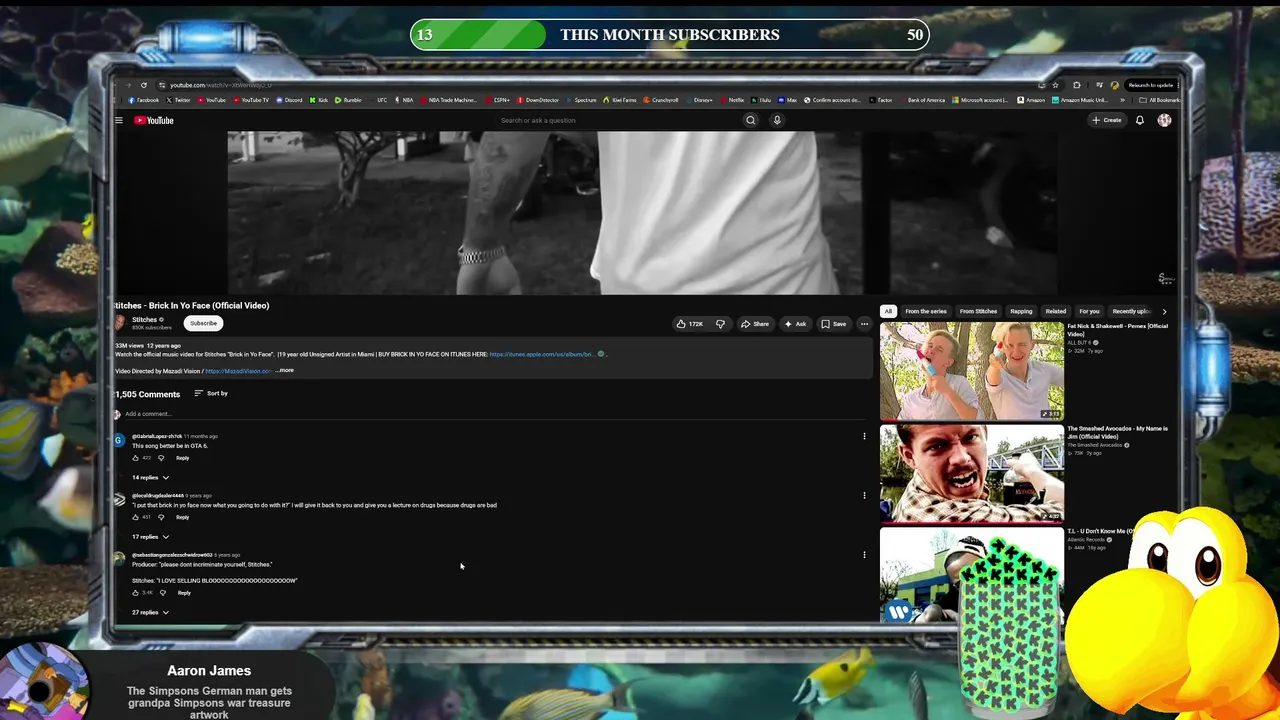Reply to the localdrugdealer4446 comment
Screen dimensions: 1280x720
click(182, 517)
